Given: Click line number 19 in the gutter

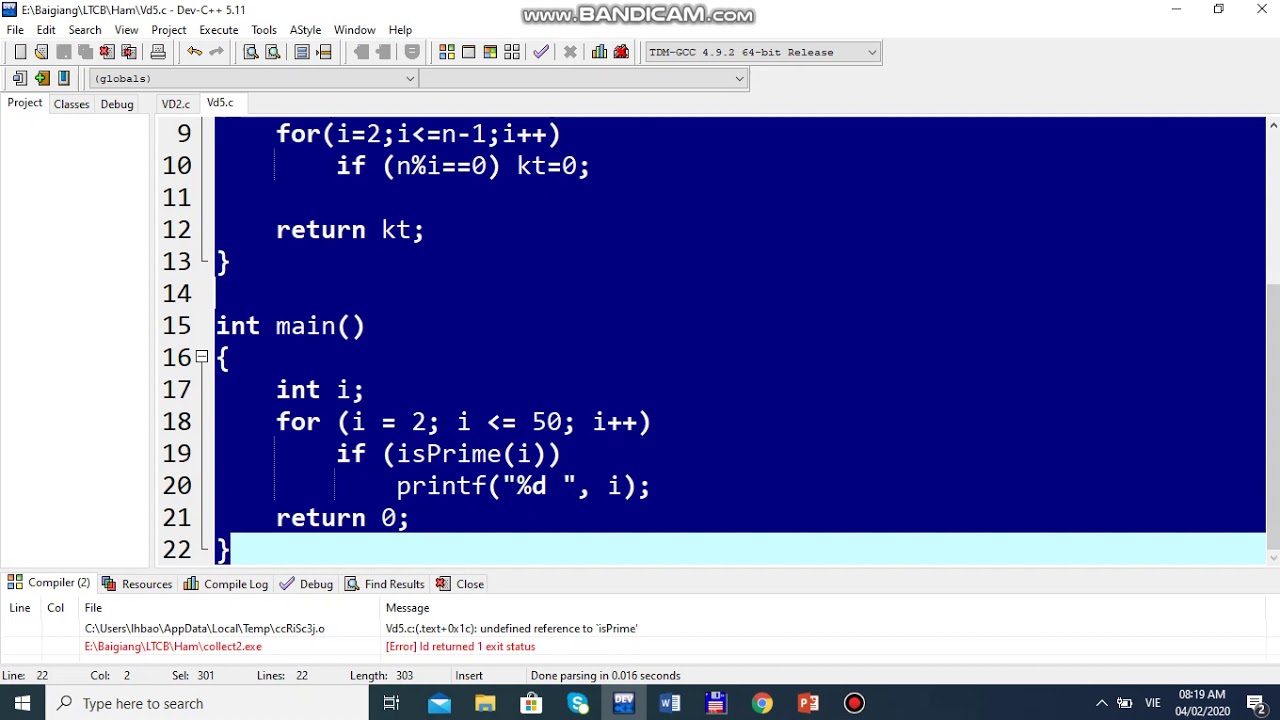Looking at the screenshot, I should (x=176, y=453).
